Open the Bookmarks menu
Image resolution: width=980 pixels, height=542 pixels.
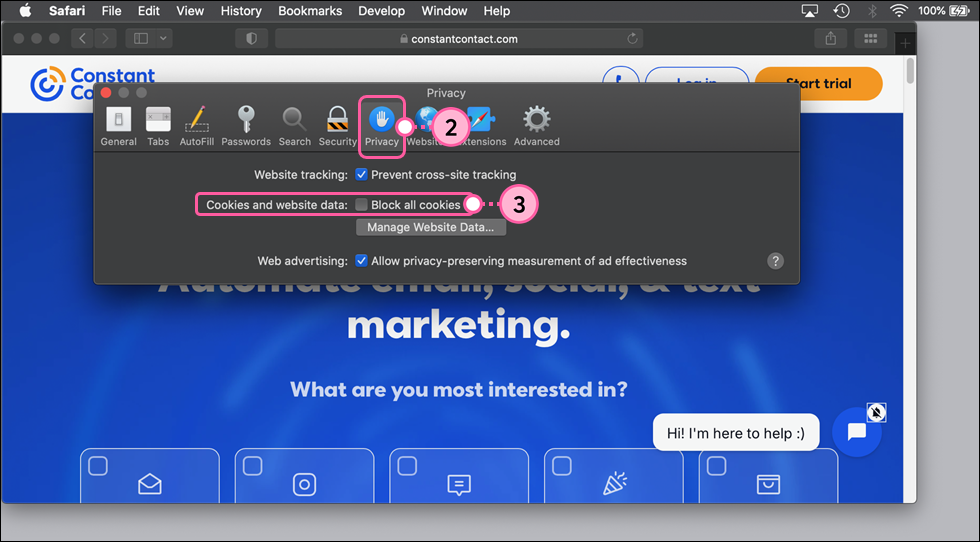click(310, 11)
